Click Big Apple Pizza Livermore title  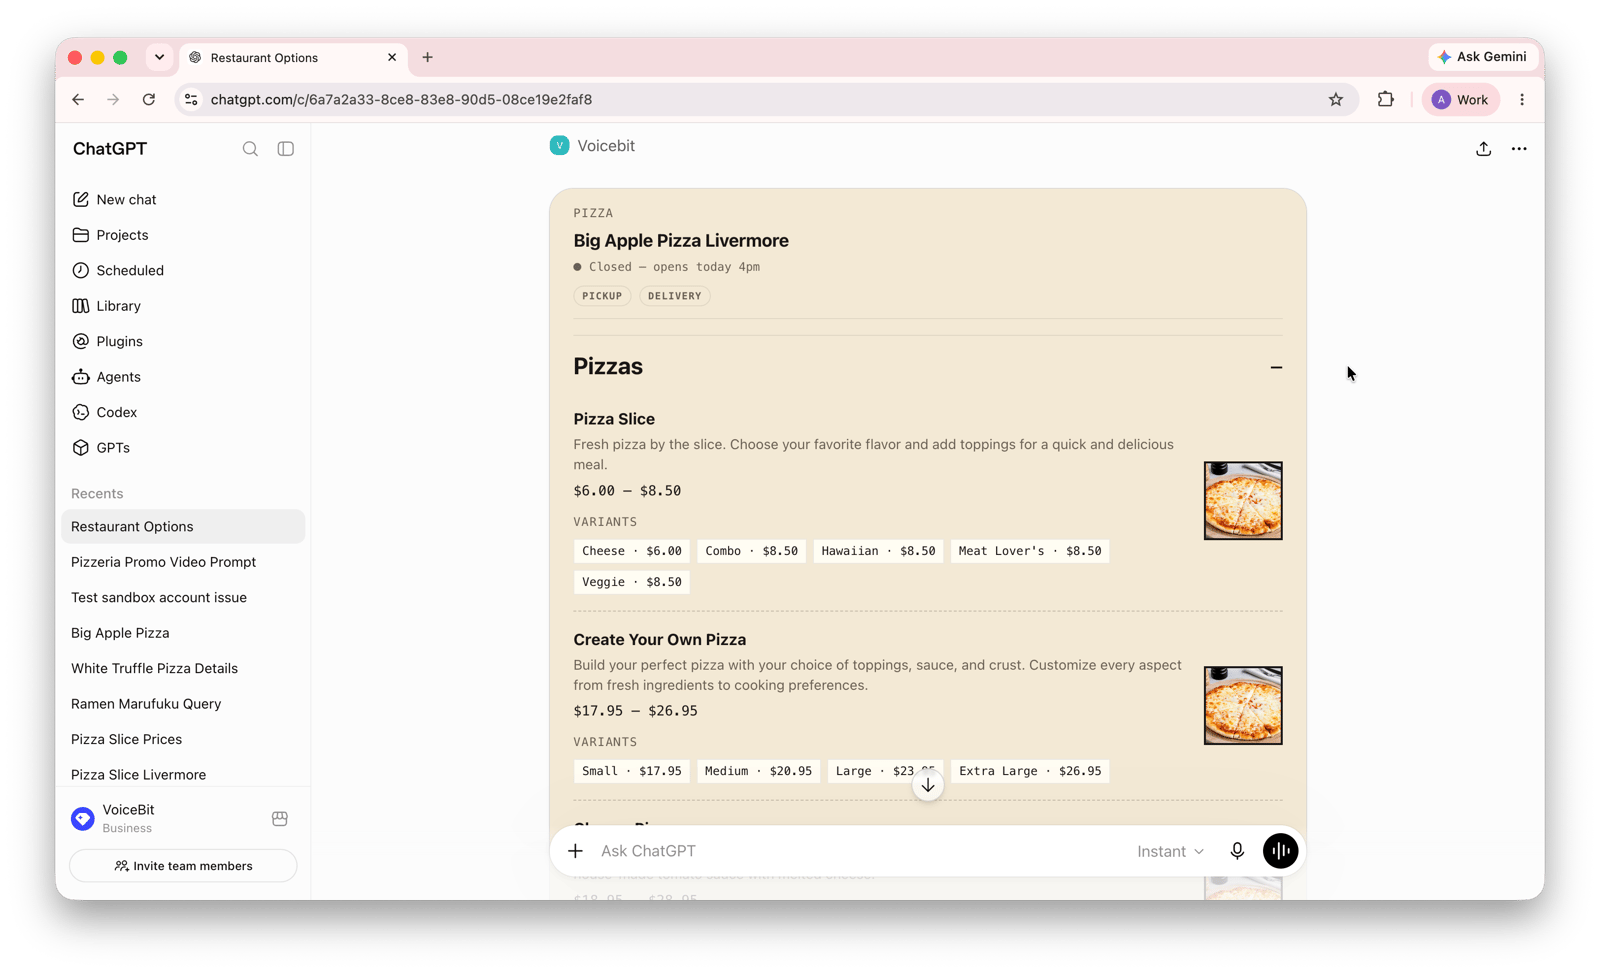[x=681, y=241]
